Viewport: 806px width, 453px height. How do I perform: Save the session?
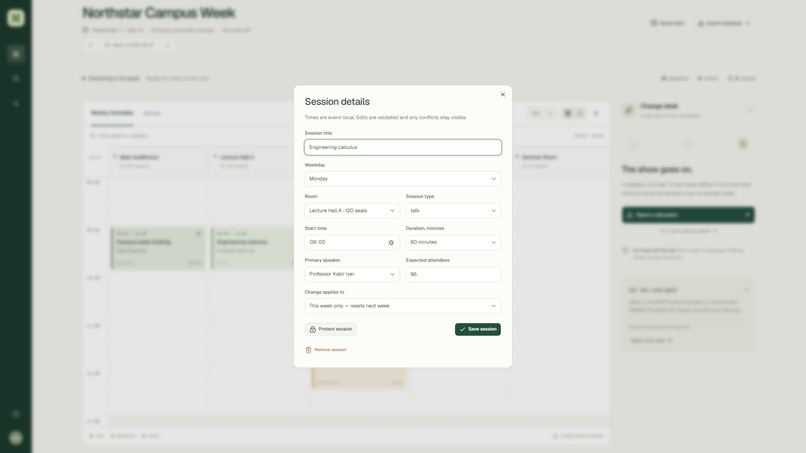[478, 329]
